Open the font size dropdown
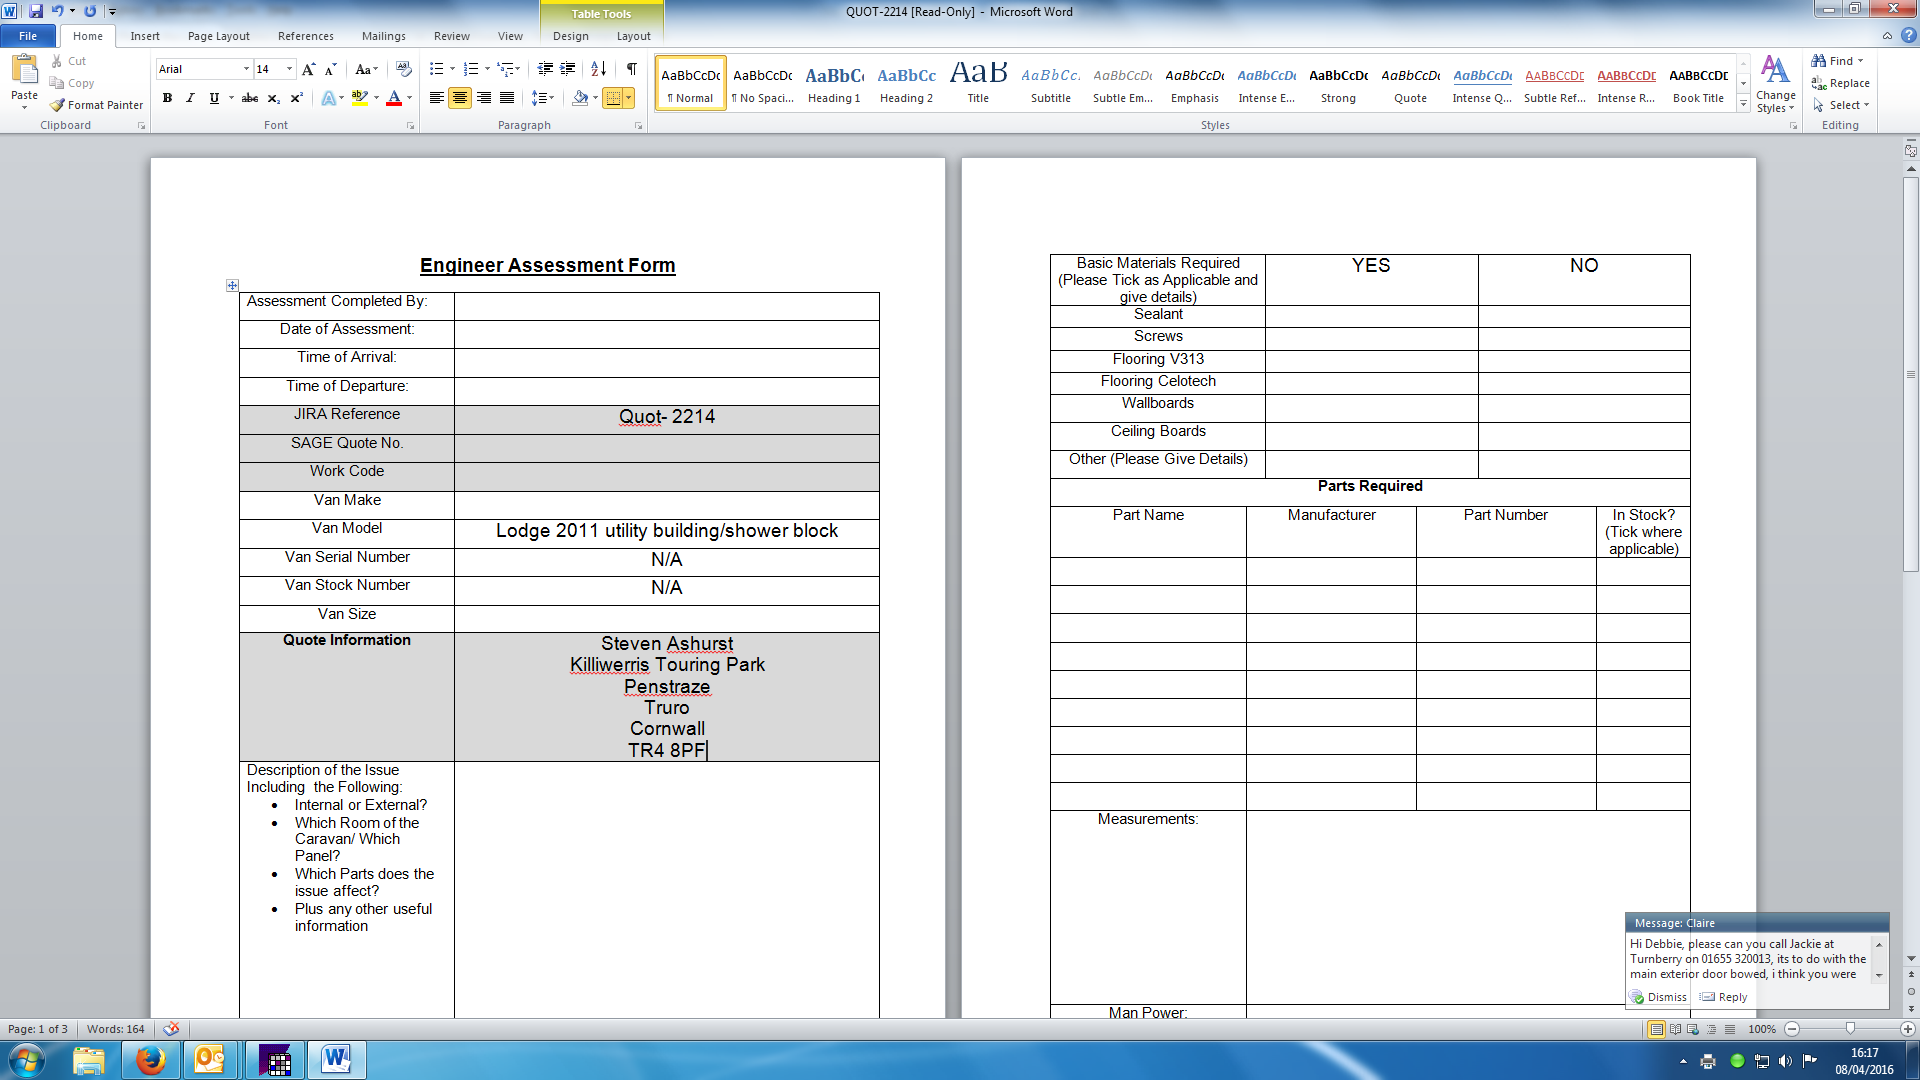Viewport: 1920px width, 1080px height. (x=290, y=69)
